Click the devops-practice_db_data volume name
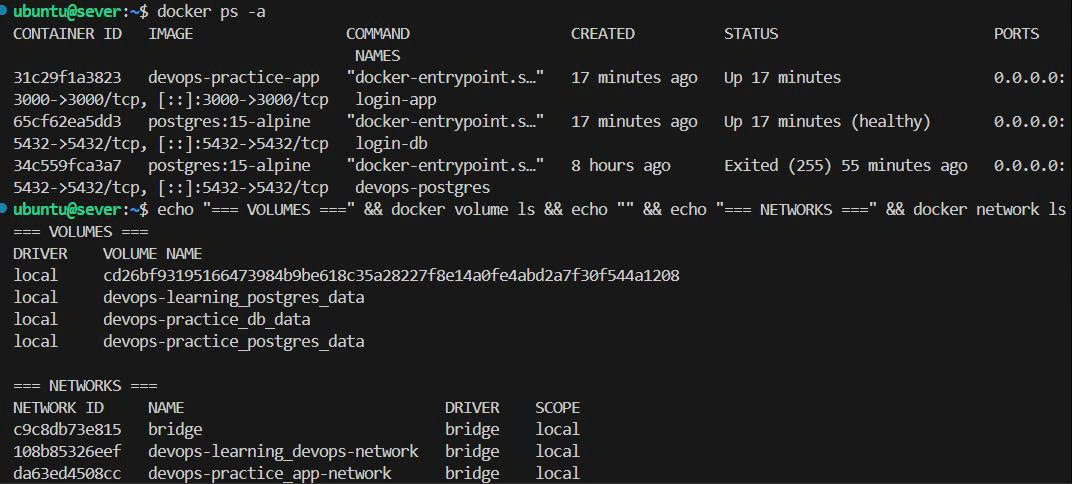 click(x=206, y=319)
